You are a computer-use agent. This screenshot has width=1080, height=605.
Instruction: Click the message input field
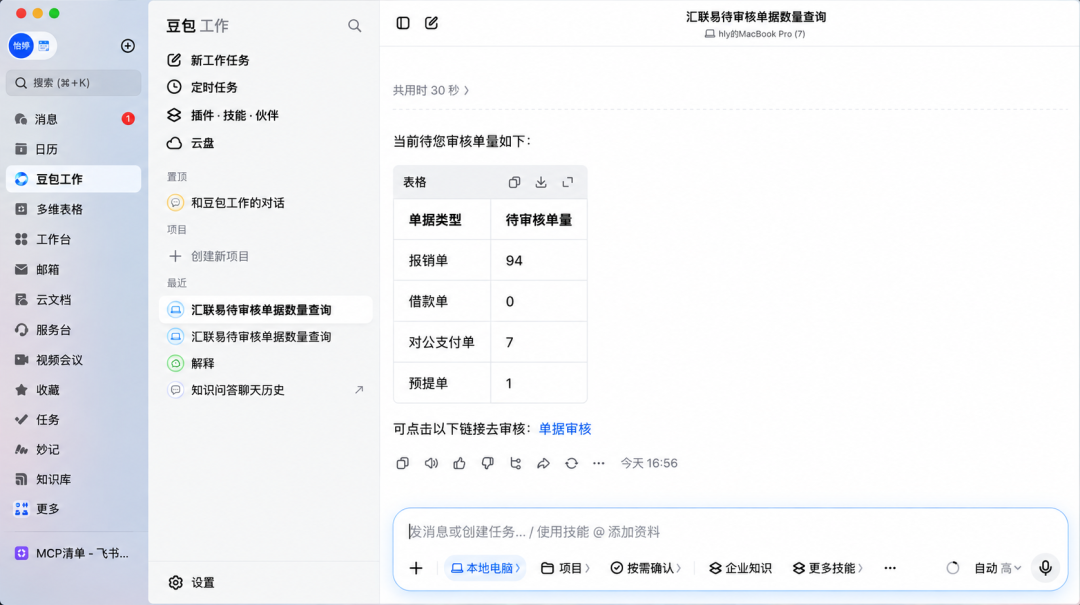tap(730, 532)
